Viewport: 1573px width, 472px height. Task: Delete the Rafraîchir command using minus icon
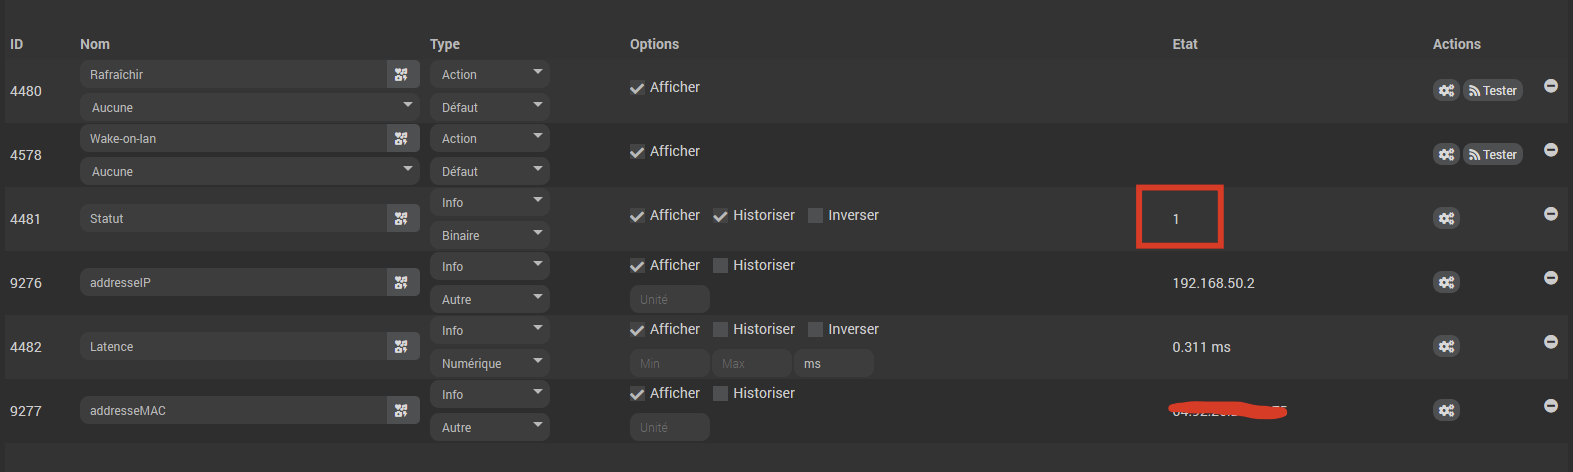click(x=1551, y=86)
